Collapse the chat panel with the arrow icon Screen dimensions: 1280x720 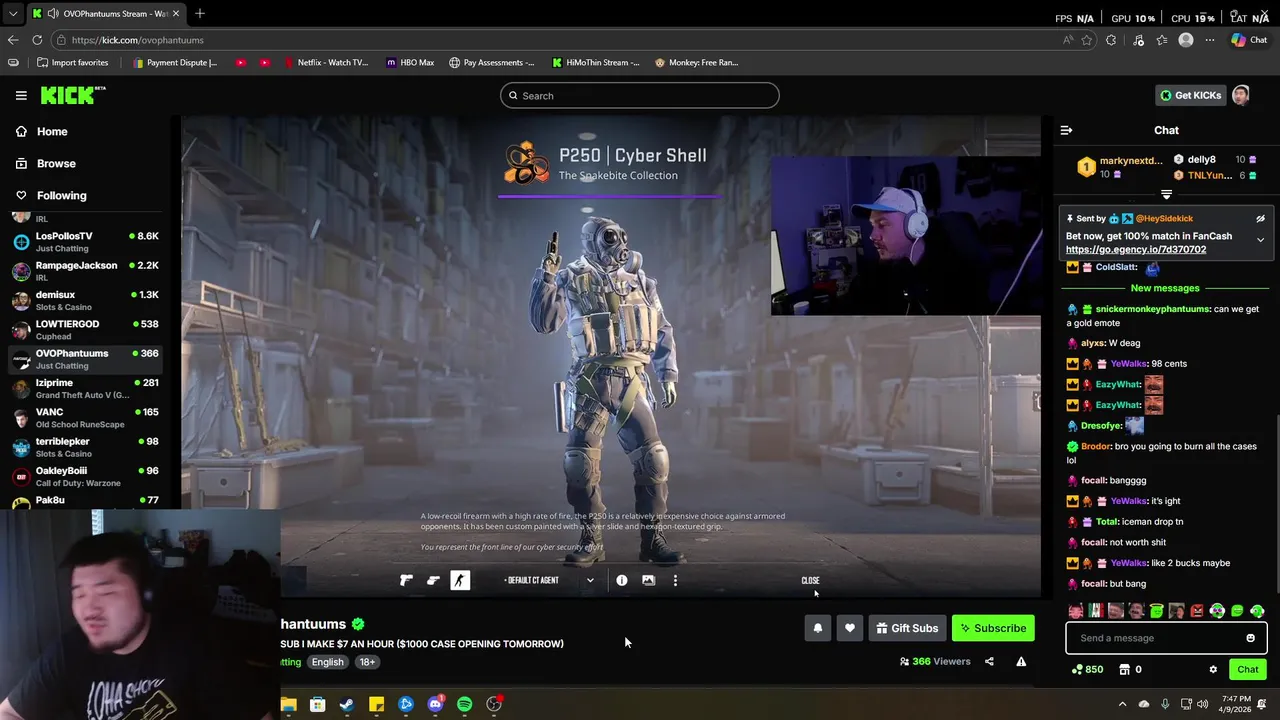pos(1066,130)
